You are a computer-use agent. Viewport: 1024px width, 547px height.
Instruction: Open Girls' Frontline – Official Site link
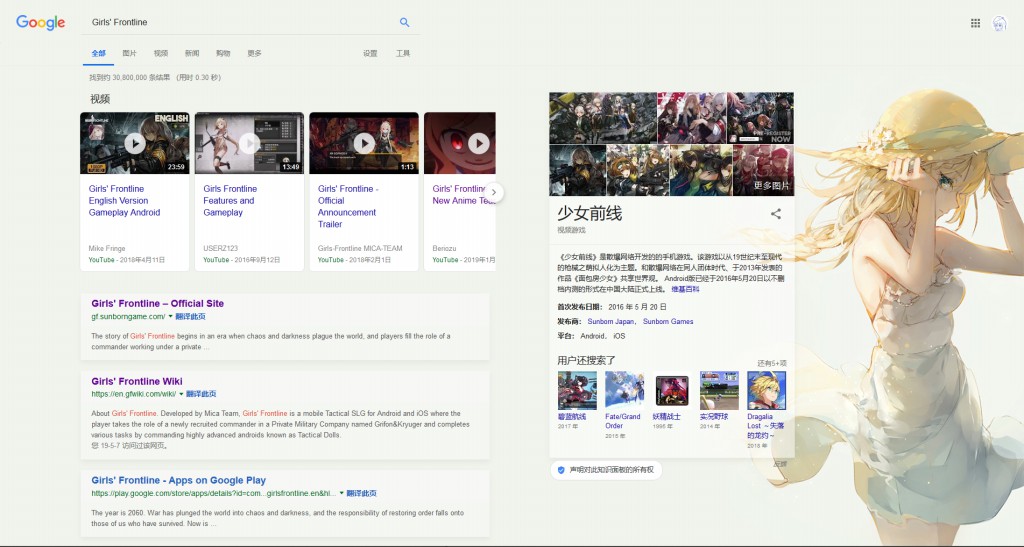pos(157,303)
